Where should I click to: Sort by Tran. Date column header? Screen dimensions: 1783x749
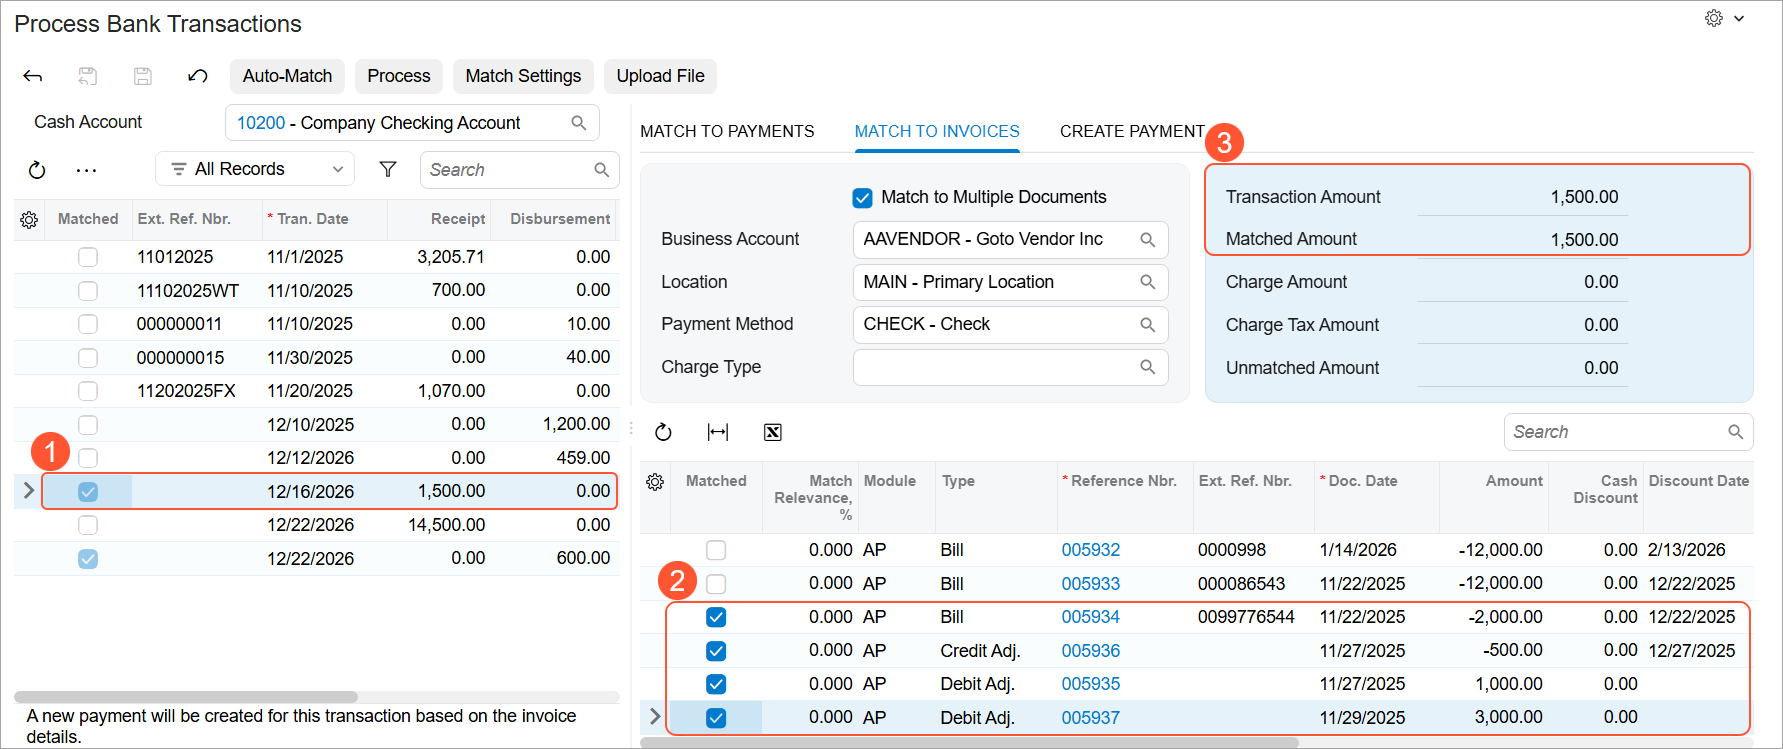pos(313,219)
